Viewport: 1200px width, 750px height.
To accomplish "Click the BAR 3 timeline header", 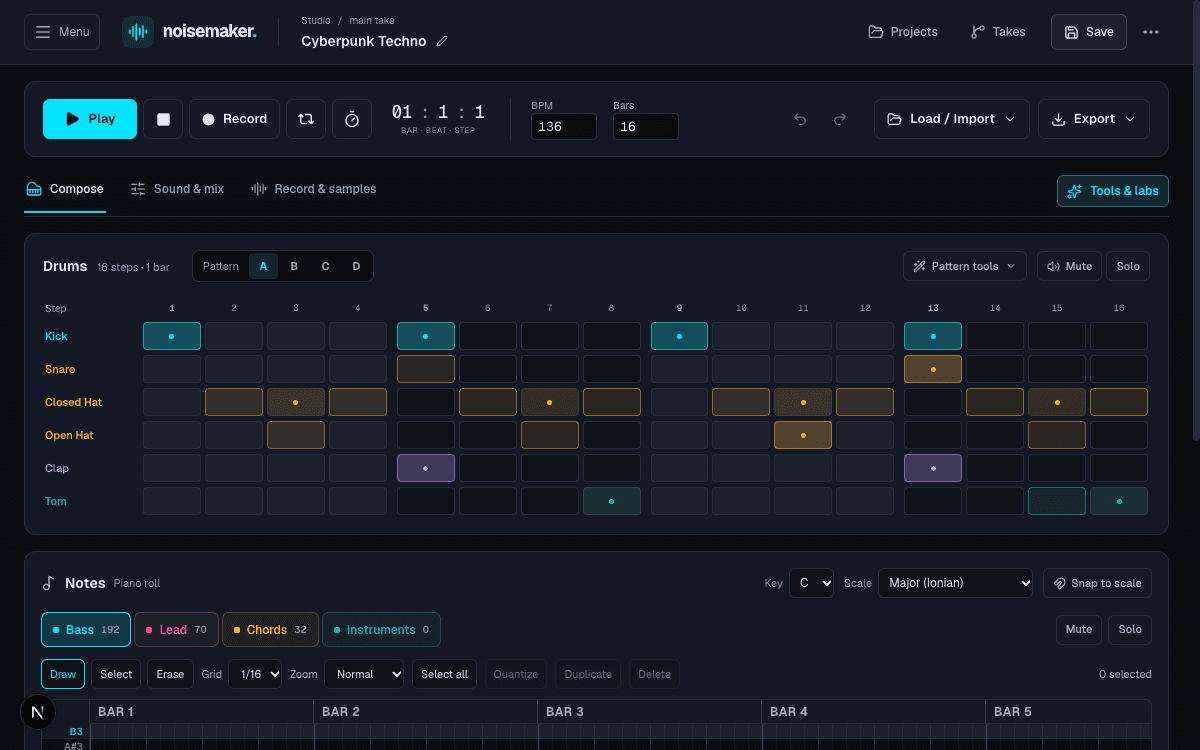I will 650,712.
